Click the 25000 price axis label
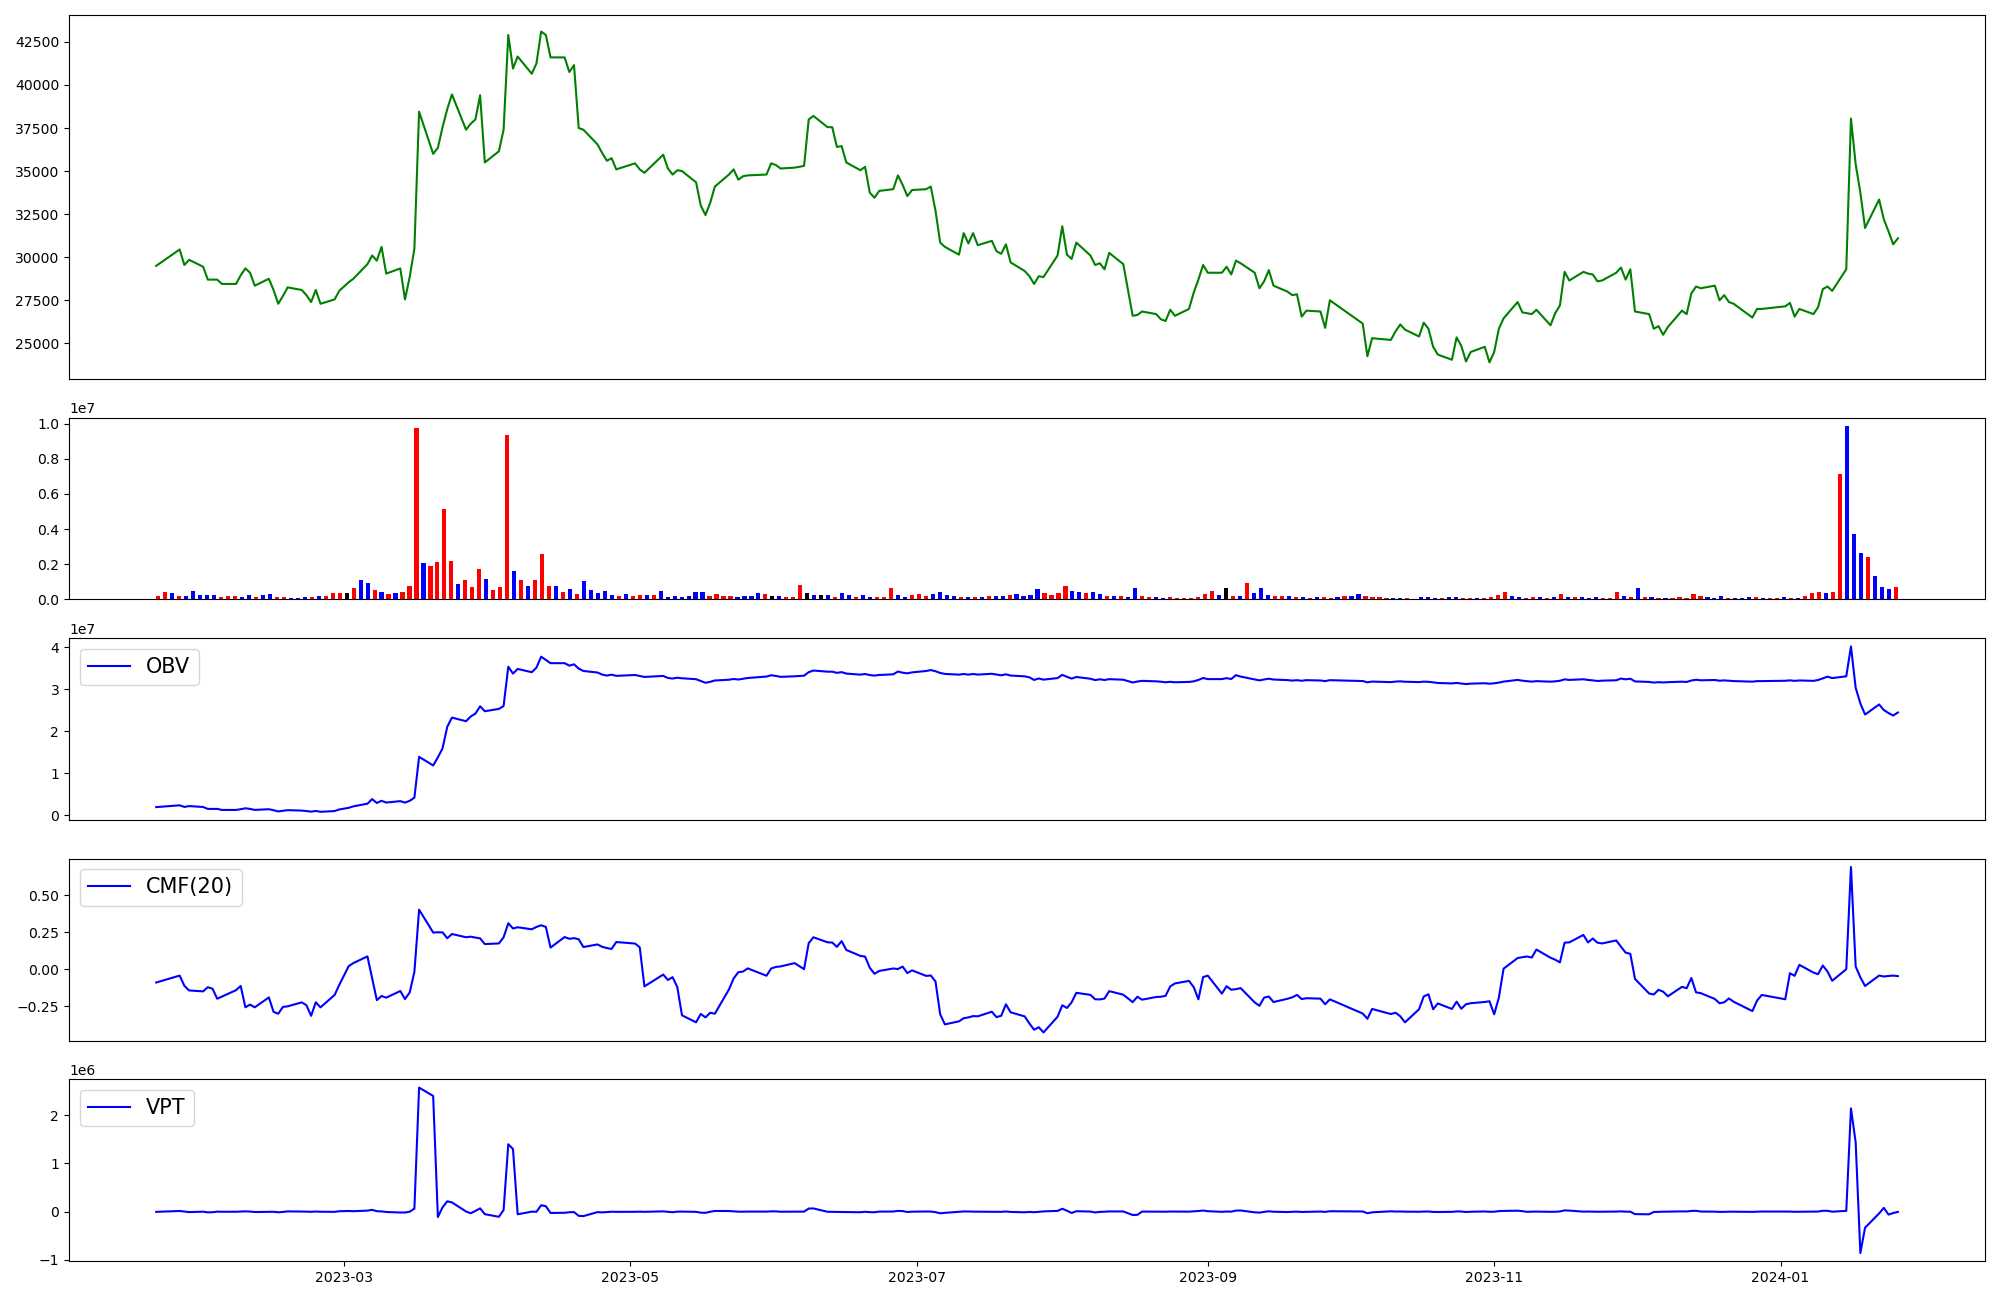Image resolution: width=2000 pixels, height=1300 pixels. pos(37,344)
